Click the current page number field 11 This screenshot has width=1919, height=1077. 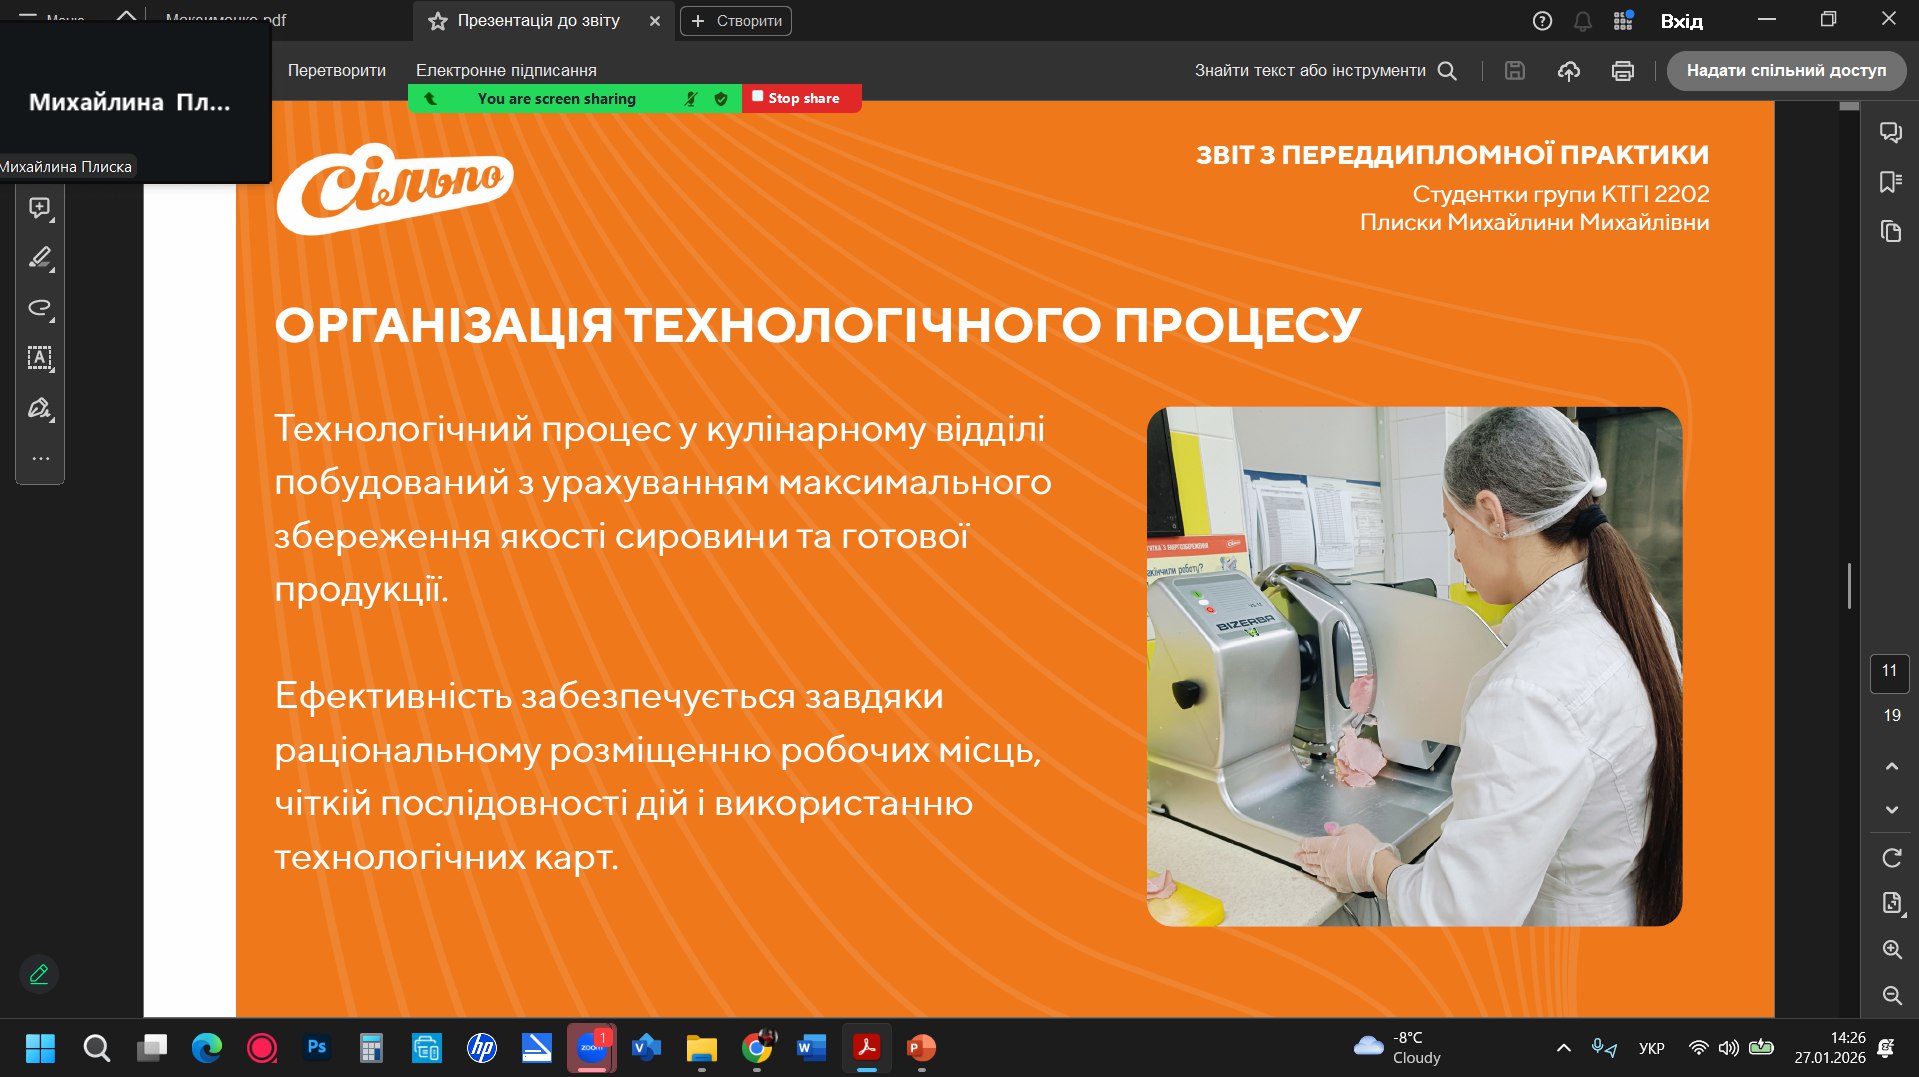[x=1889, y=672]
